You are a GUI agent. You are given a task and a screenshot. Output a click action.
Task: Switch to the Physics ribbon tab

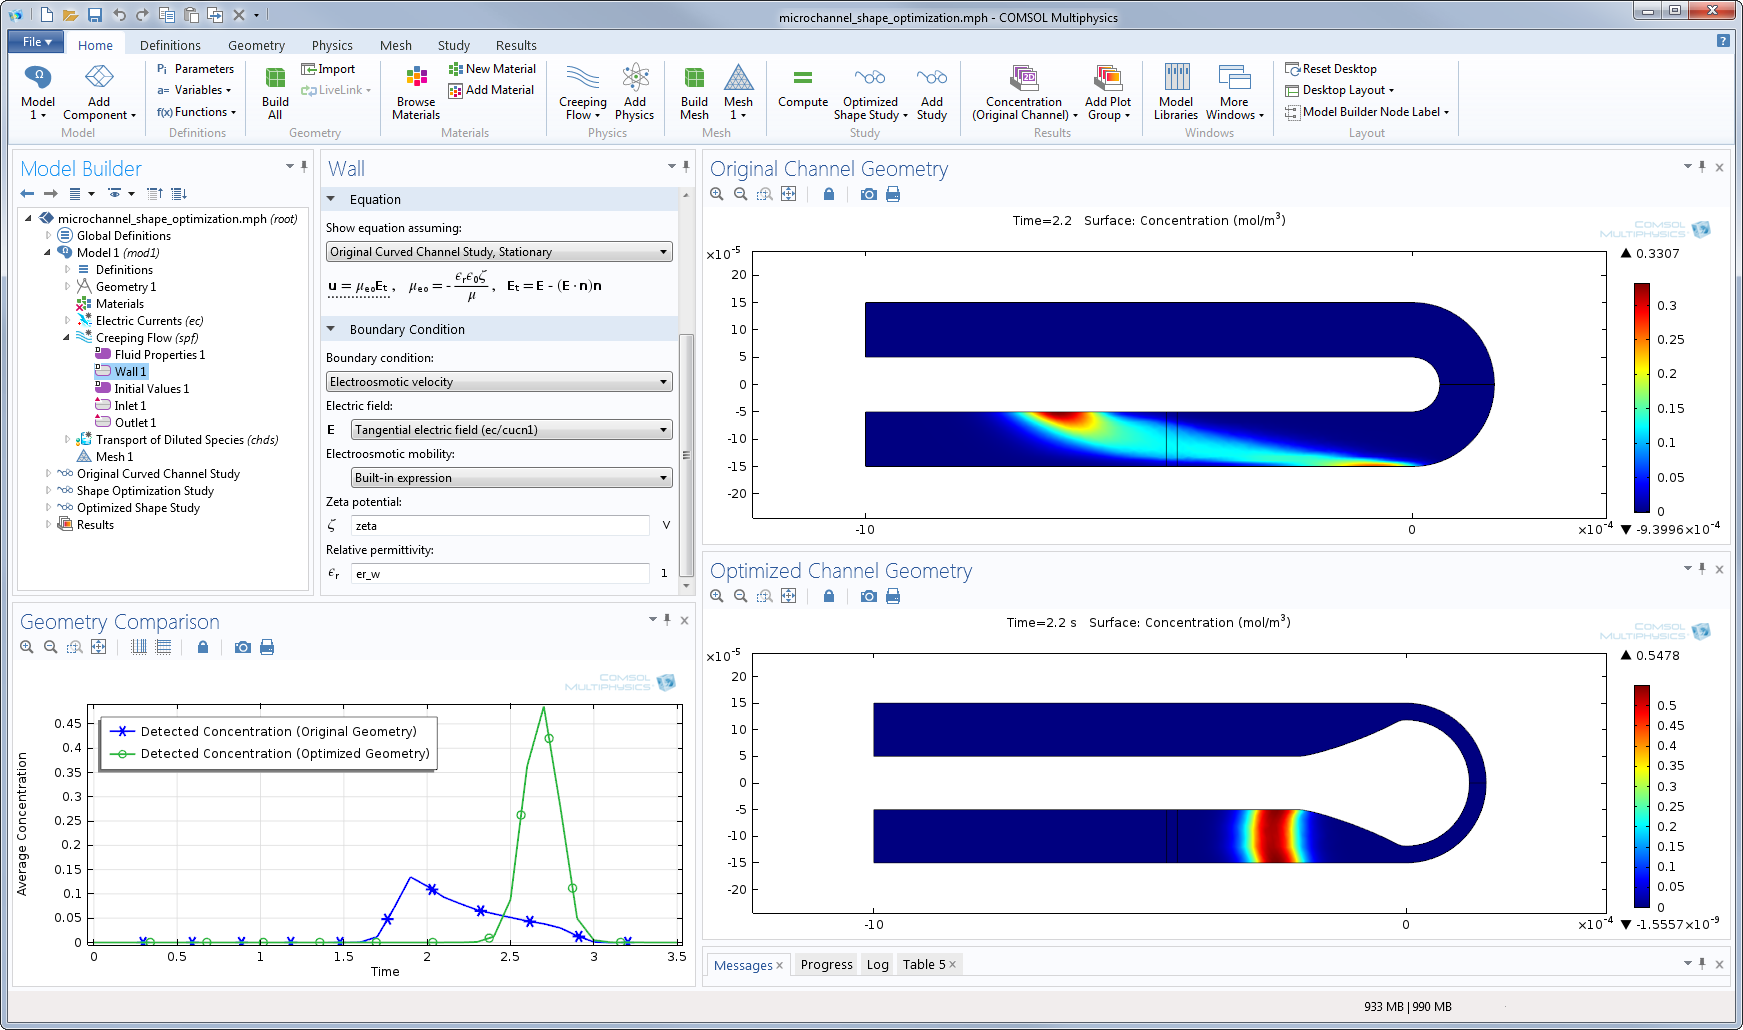click(332, 45)
